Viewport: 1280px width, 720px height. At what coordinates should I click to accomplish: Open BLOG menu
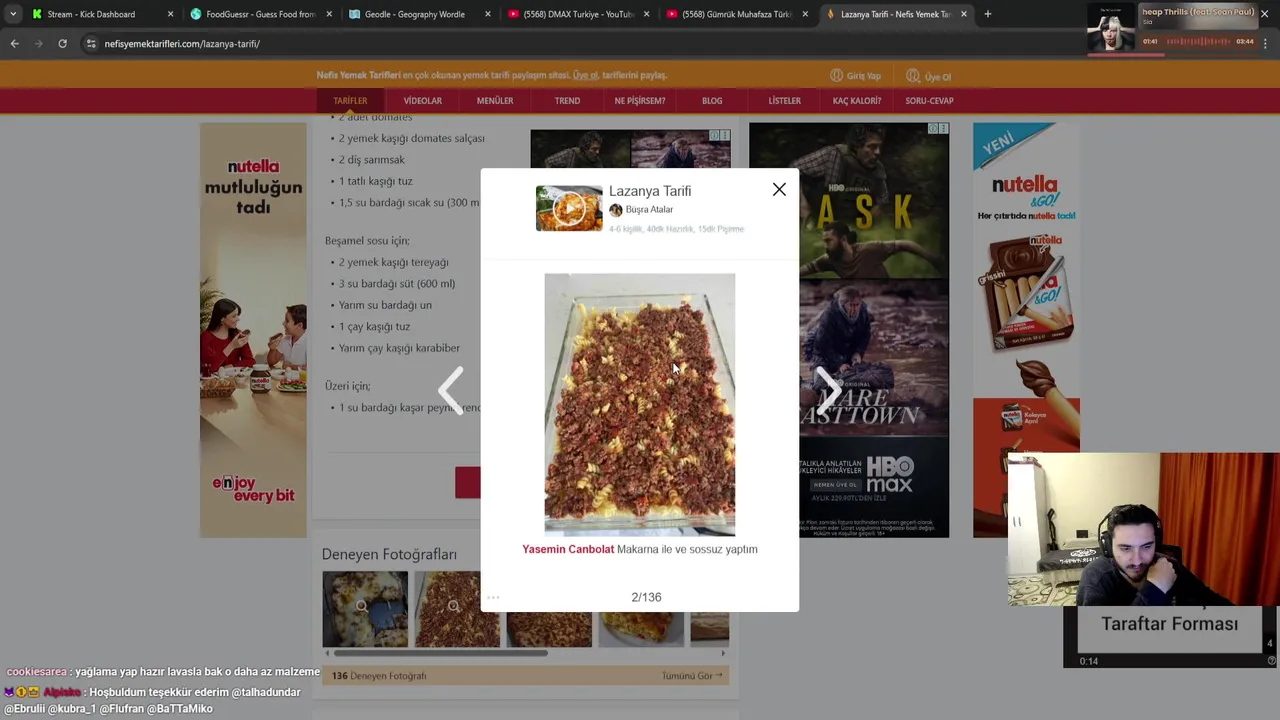coord(712,100)
